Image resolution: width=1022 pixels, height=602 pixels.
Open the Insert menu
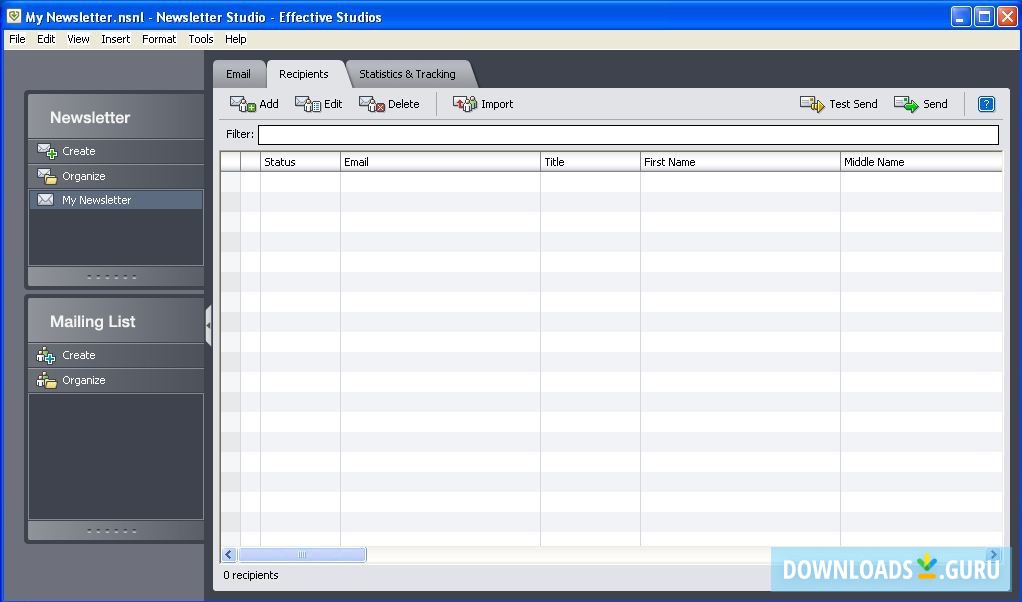click(x=115, y=39)
